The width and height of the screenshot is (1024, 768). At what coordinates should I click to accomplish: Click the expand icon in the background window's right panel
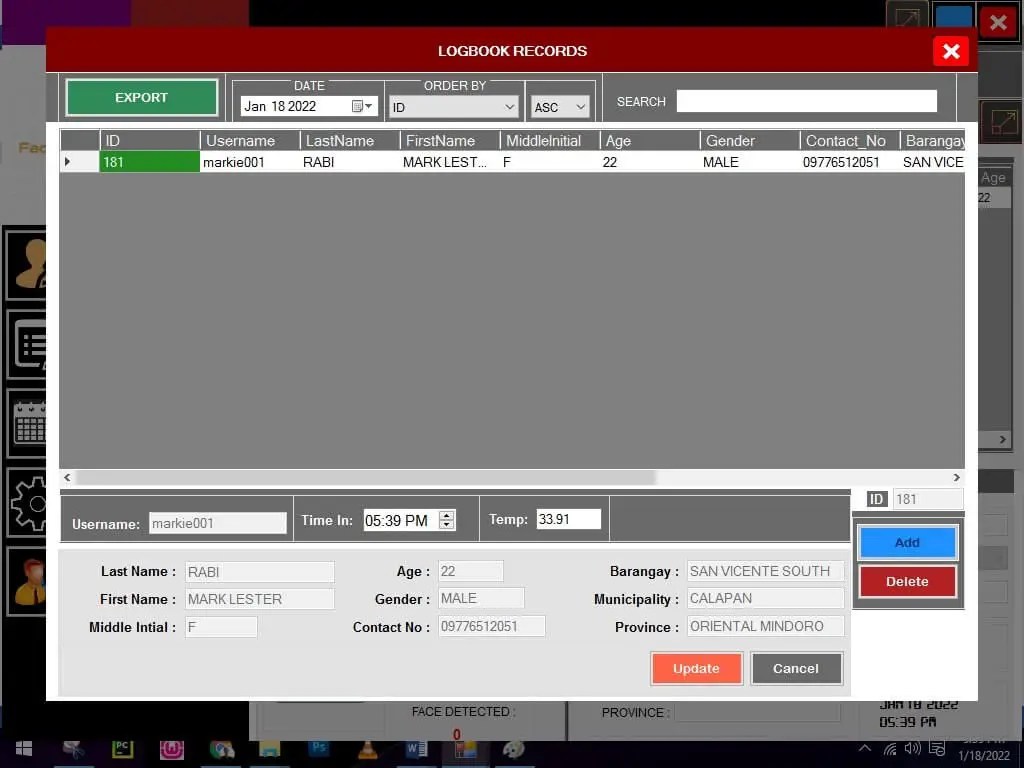(1002, 123)
